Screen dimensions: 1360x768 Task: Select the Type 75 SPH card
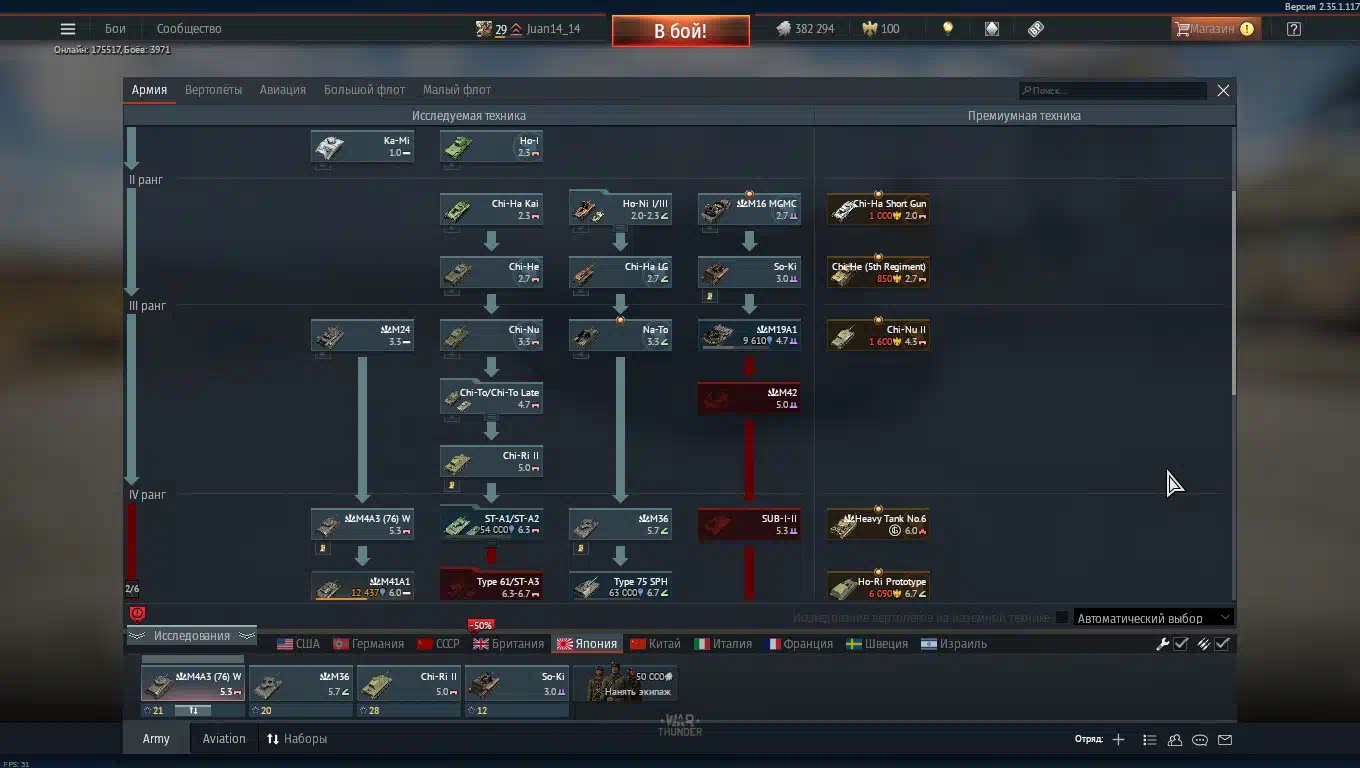620,587
